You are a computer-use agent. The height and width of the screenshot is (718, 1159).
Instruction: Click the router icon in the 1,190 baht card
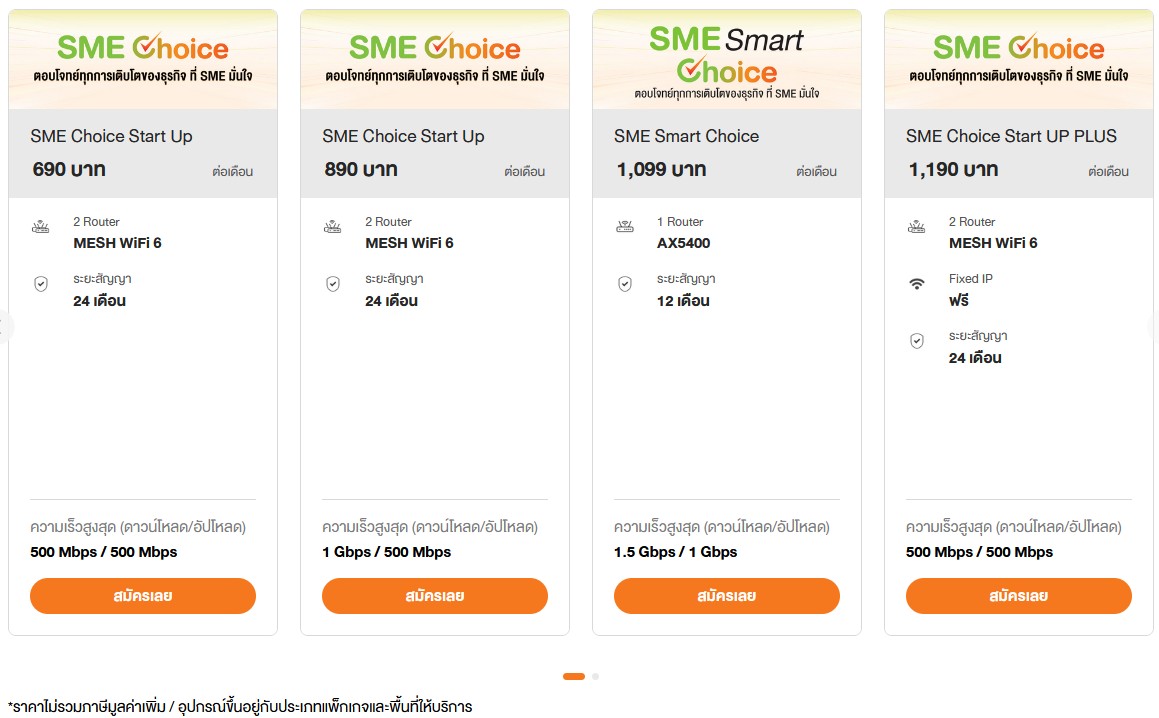pos(917,228)
